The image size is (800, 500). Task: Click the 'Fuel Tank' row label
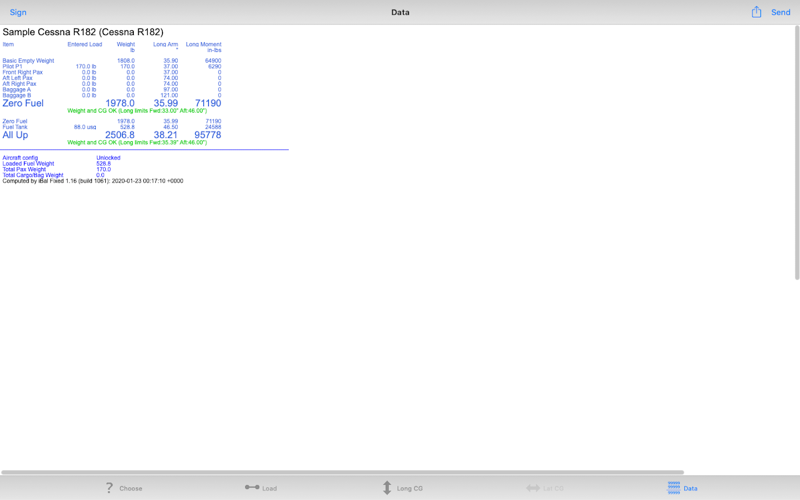pyautogui.click(x=15, y=127)
